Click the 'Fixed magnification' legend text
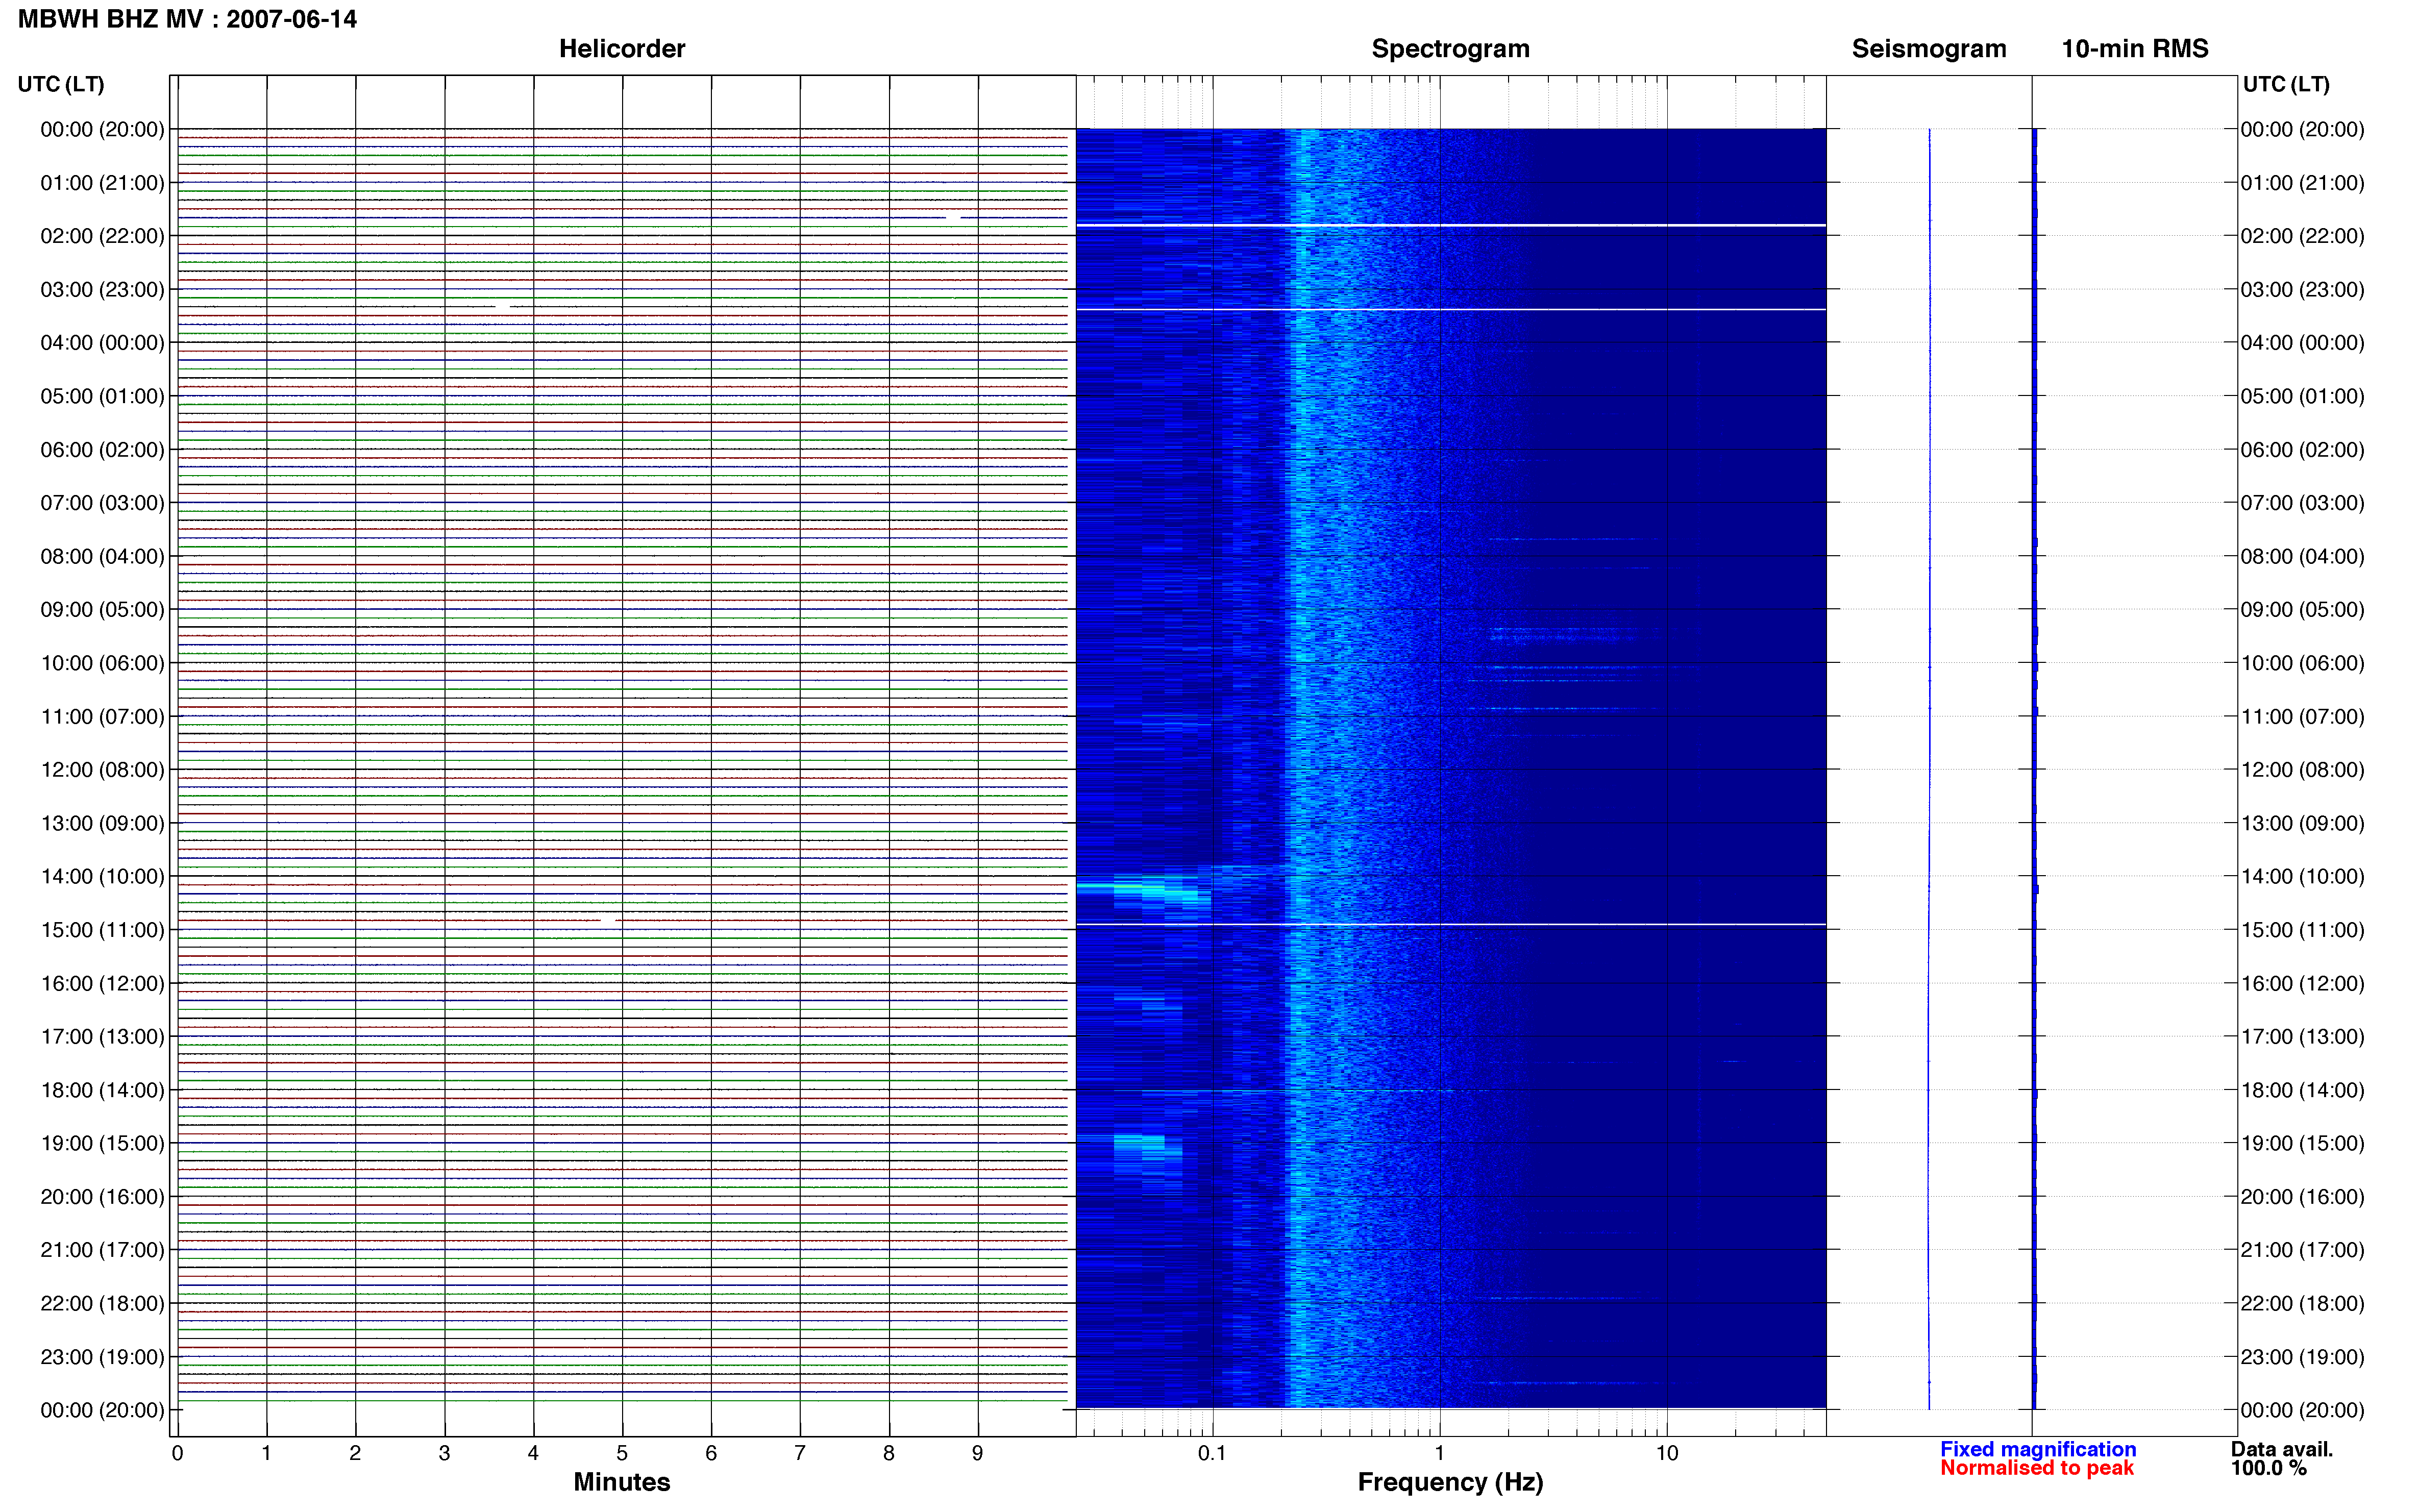The image size is (2419, 1512). pos(2038,1449)
